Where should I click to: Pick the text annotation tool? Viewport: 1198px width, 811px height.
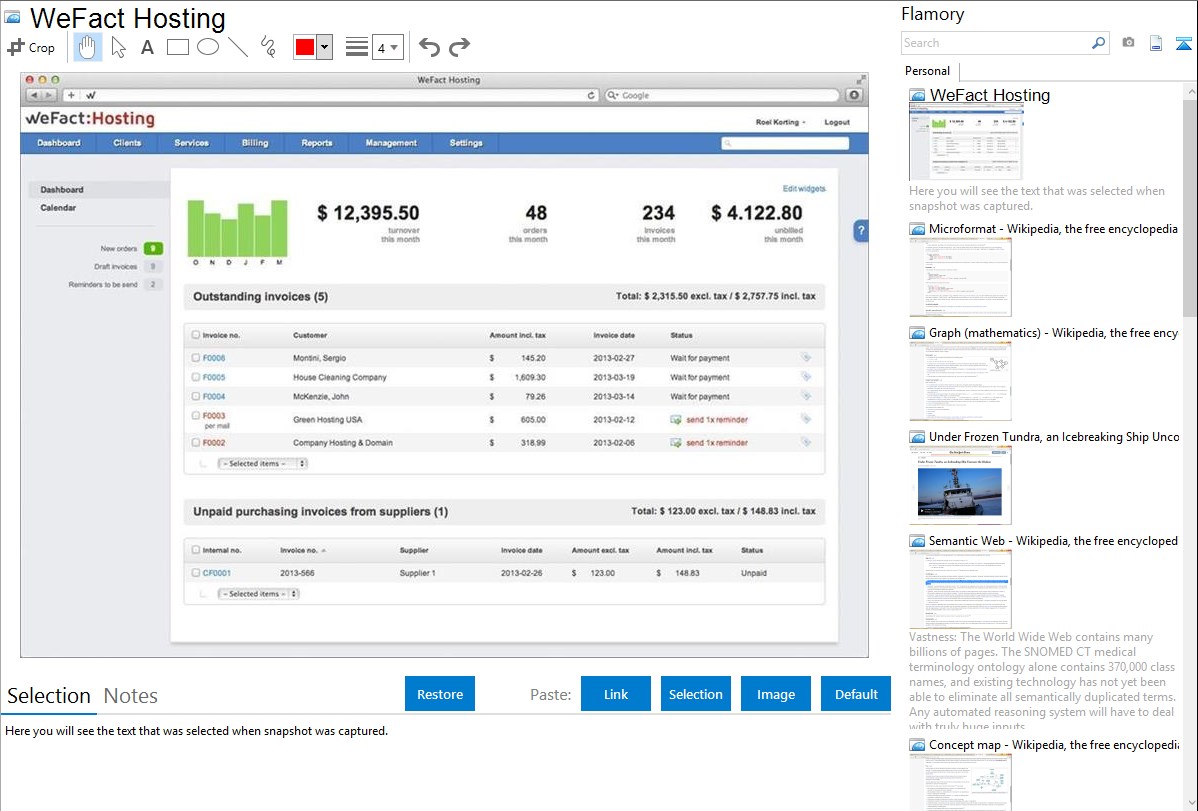[147, 47]
